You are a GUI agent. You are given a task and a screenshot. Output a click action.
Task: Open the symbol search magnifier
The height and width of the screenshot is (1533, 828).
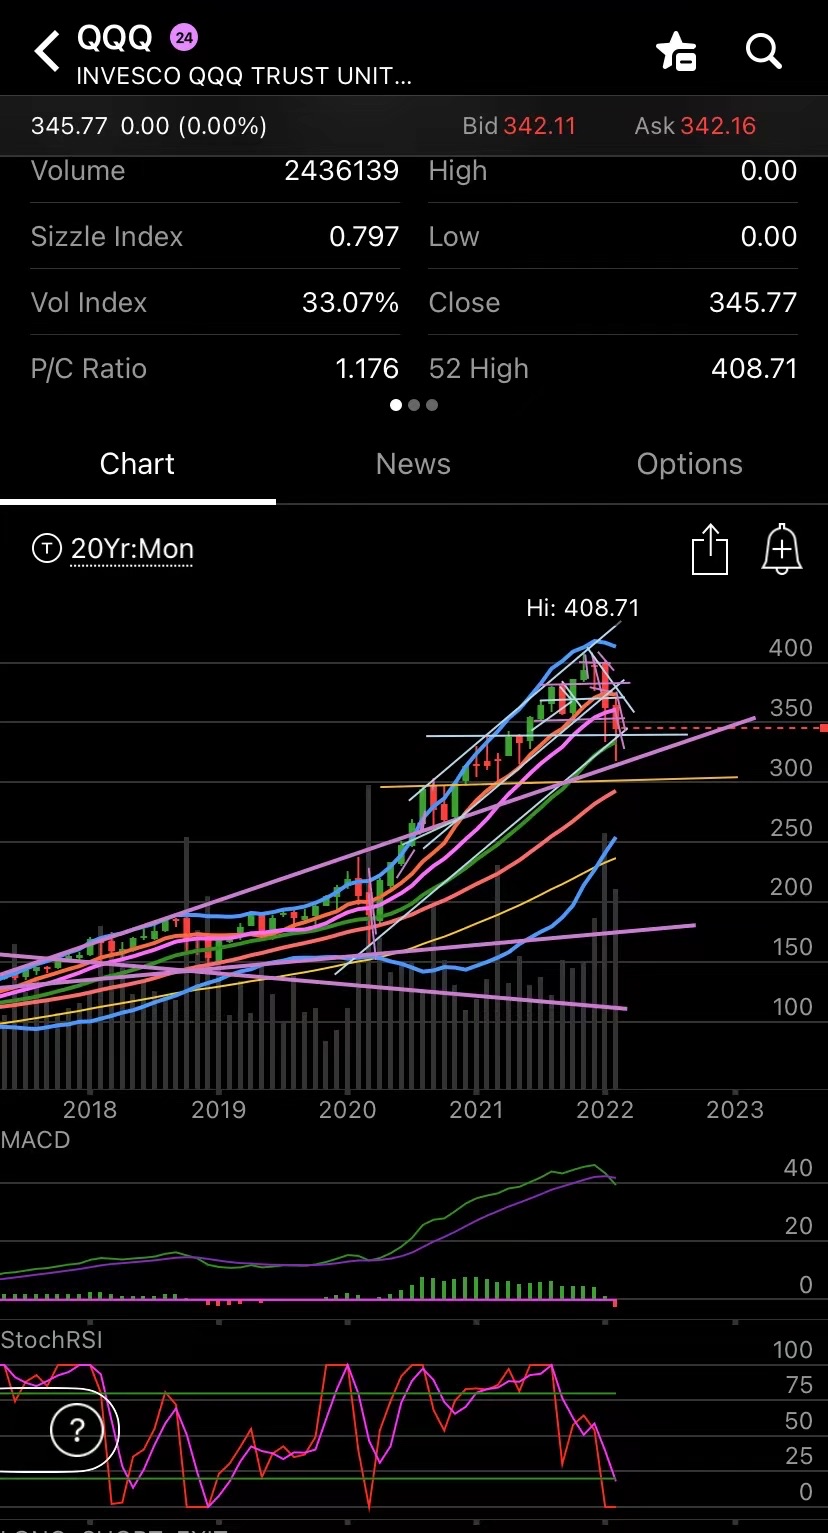point(764,50)
